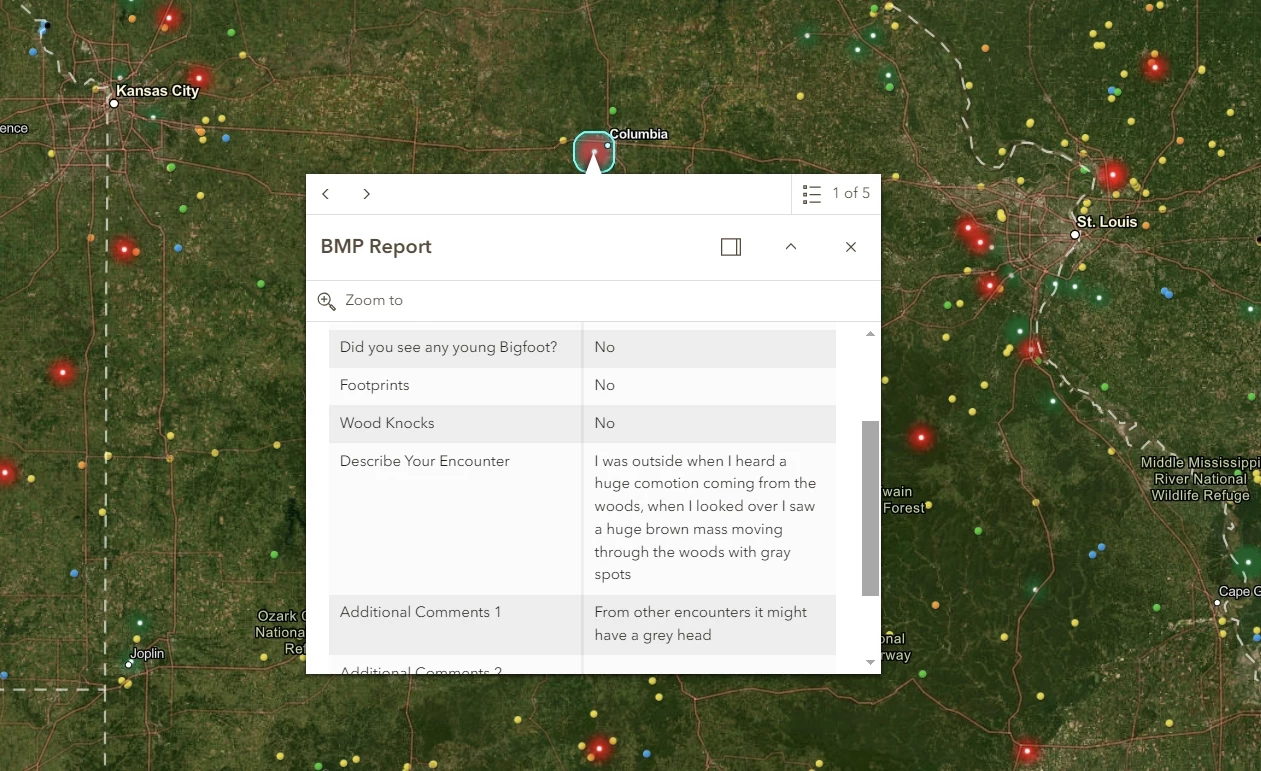Click 'Describe Your Encounter' field label
1261x771 pixels.
point(425,461)
